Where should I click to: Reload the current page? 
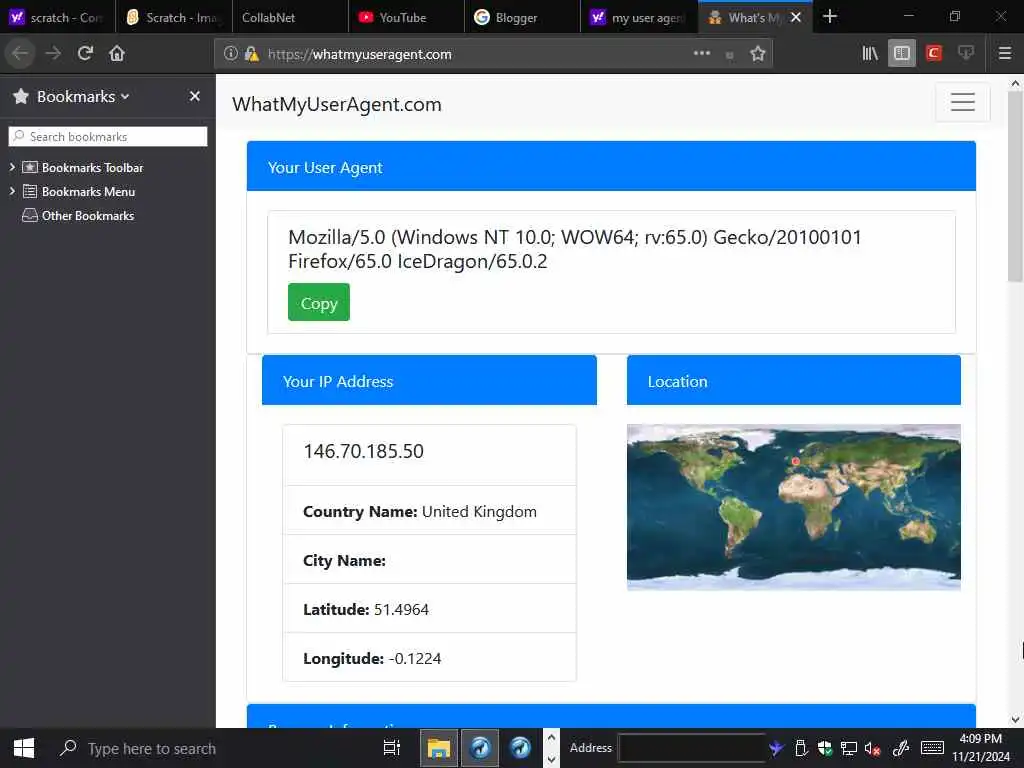85,54
